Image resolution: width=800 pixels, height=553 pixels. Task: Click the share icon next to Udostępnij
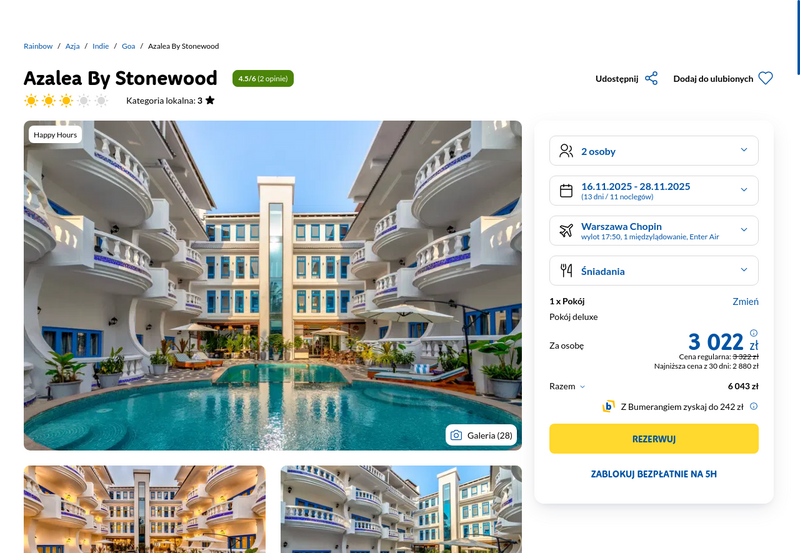click(x=651, y=79)
